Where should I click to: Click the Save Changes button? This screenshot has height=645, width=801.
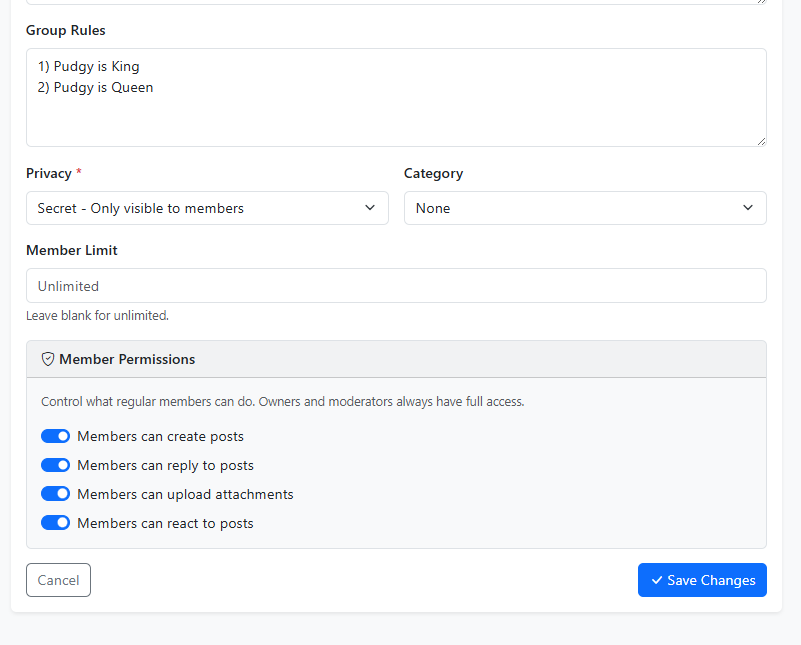[702, 580]
